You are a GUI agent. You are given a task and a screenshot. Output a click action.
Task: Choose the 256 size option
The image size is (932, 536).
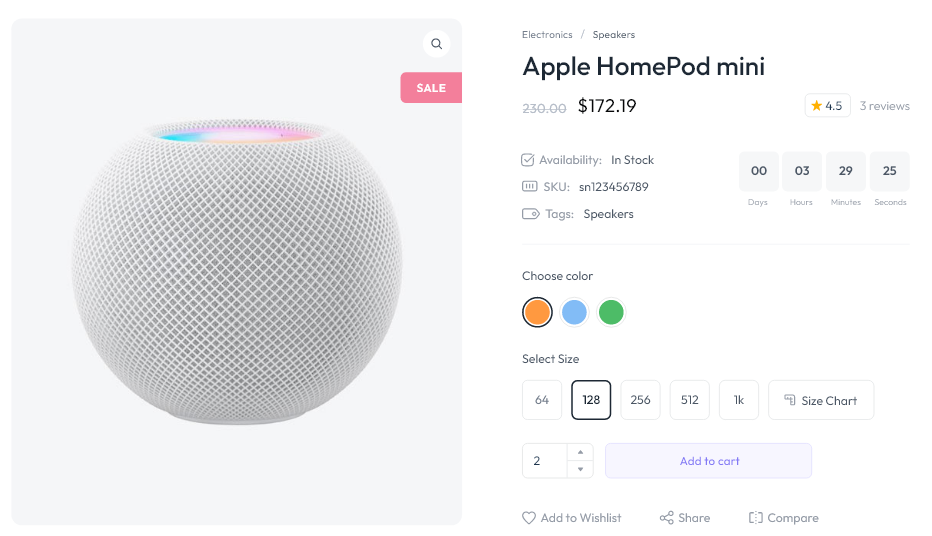[640, 400]
